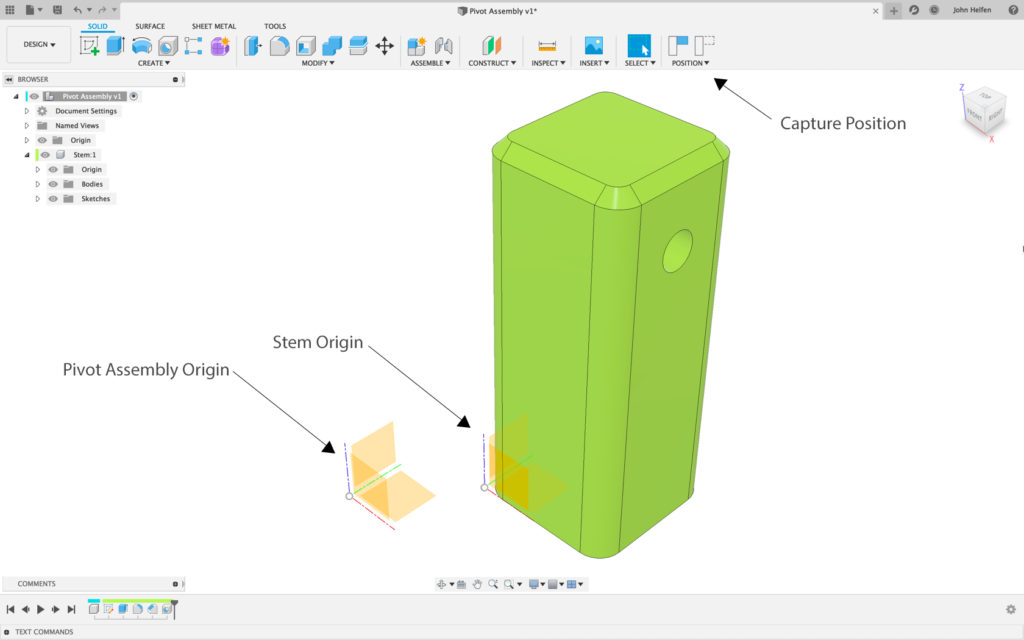Select the New Component tool

pos(418,46)
